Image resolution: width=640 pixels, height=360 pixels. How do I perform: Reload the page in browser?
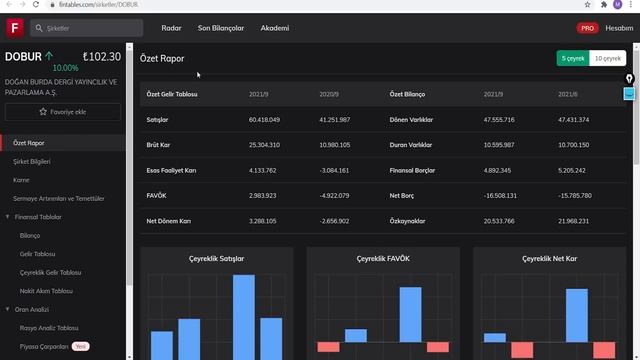click(x=36, y=4)
